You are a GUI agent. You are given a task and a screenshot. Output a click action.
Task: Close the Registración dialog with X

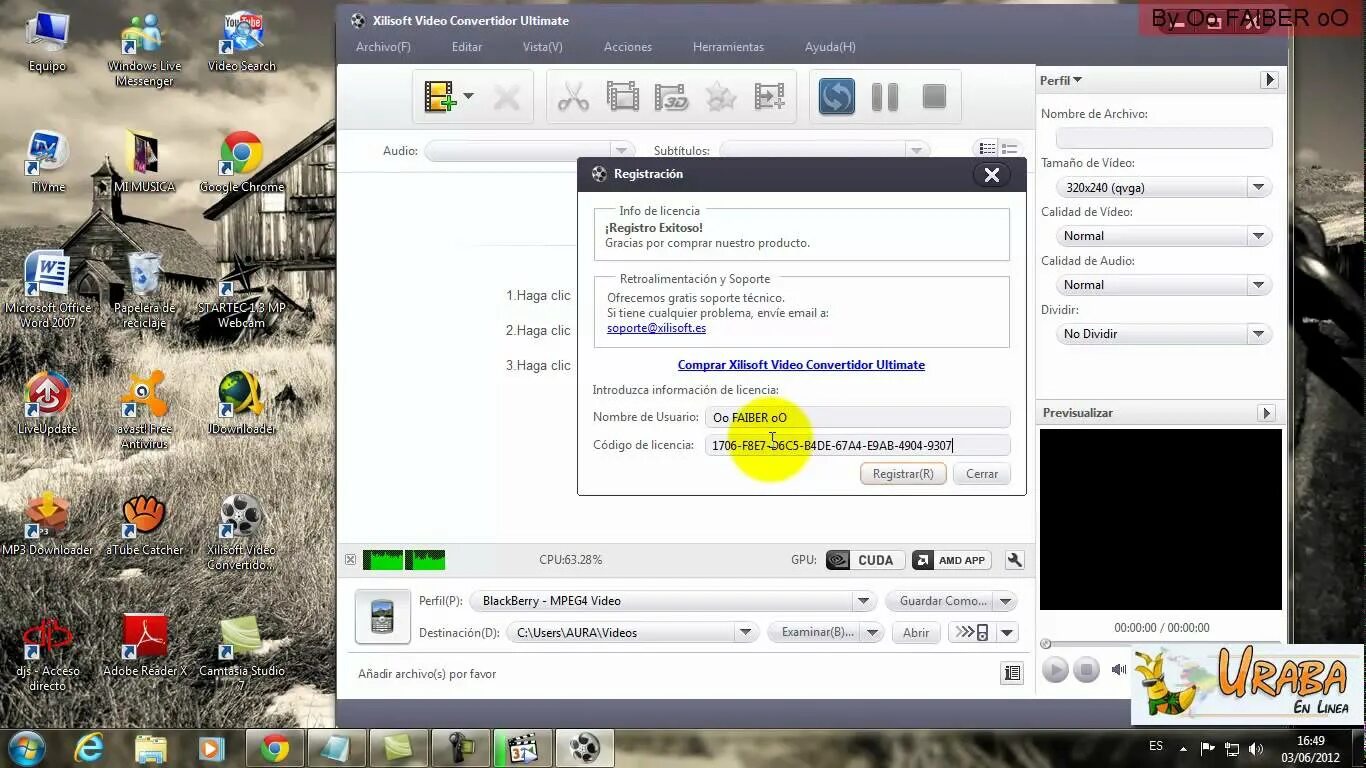991,175
